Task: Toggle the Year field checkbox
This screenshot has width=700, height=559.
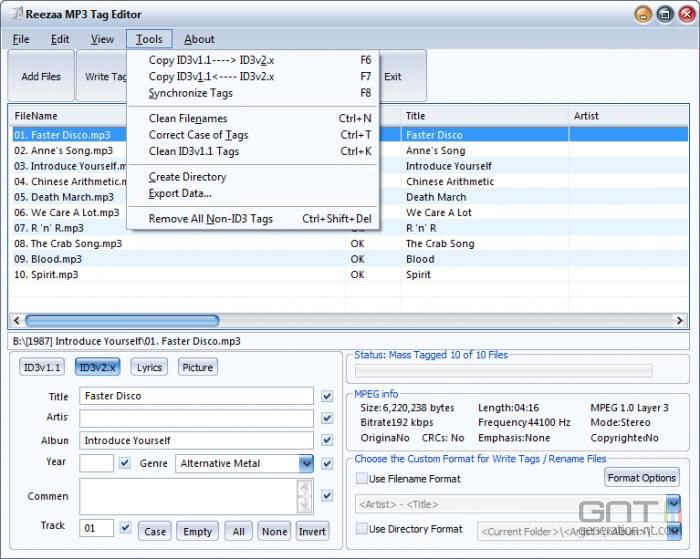Action: tap(125, 463)
